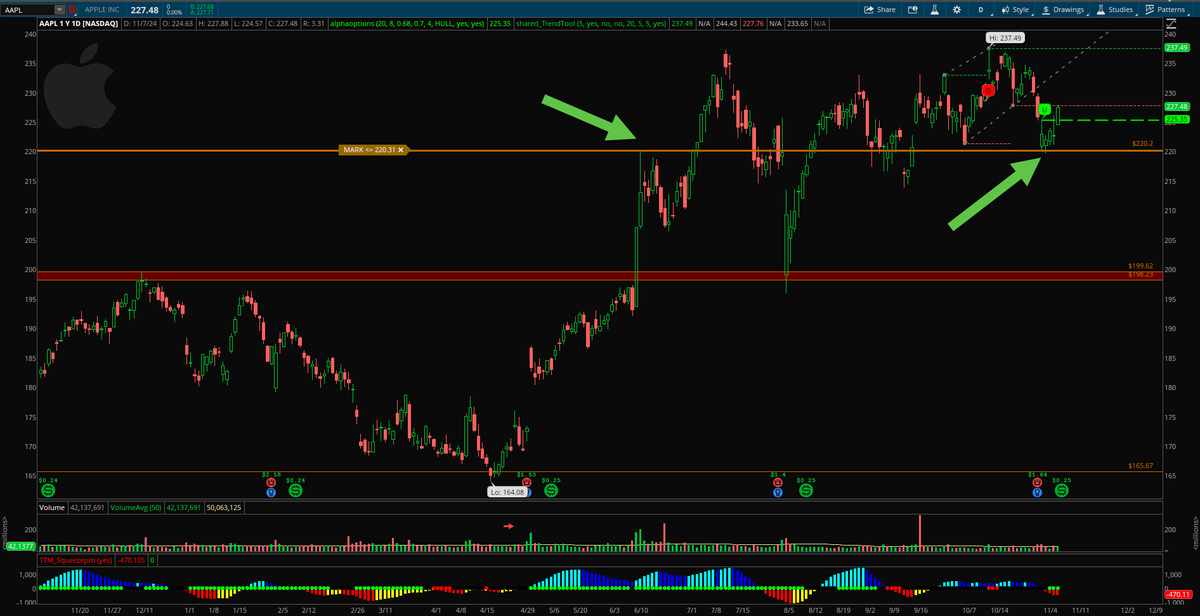Click the Lo: 164.08 price bubble

(x=507, y=492)
